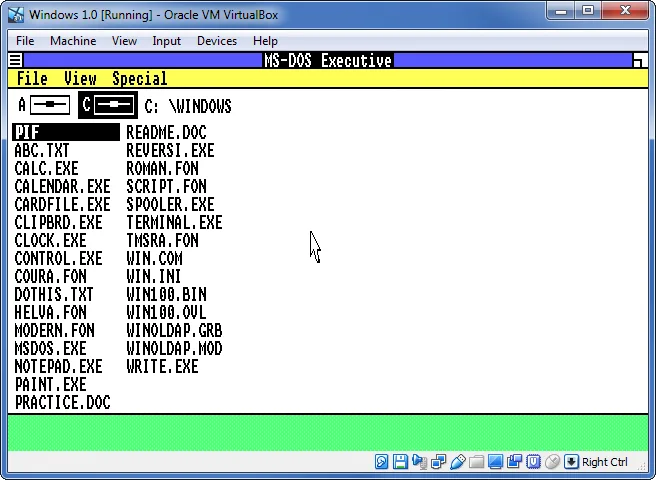Image resolution: width=656 pixels, height=480 pixels.
Task: Select CLIPBRD.EXE file
Action: pos(58,222)
